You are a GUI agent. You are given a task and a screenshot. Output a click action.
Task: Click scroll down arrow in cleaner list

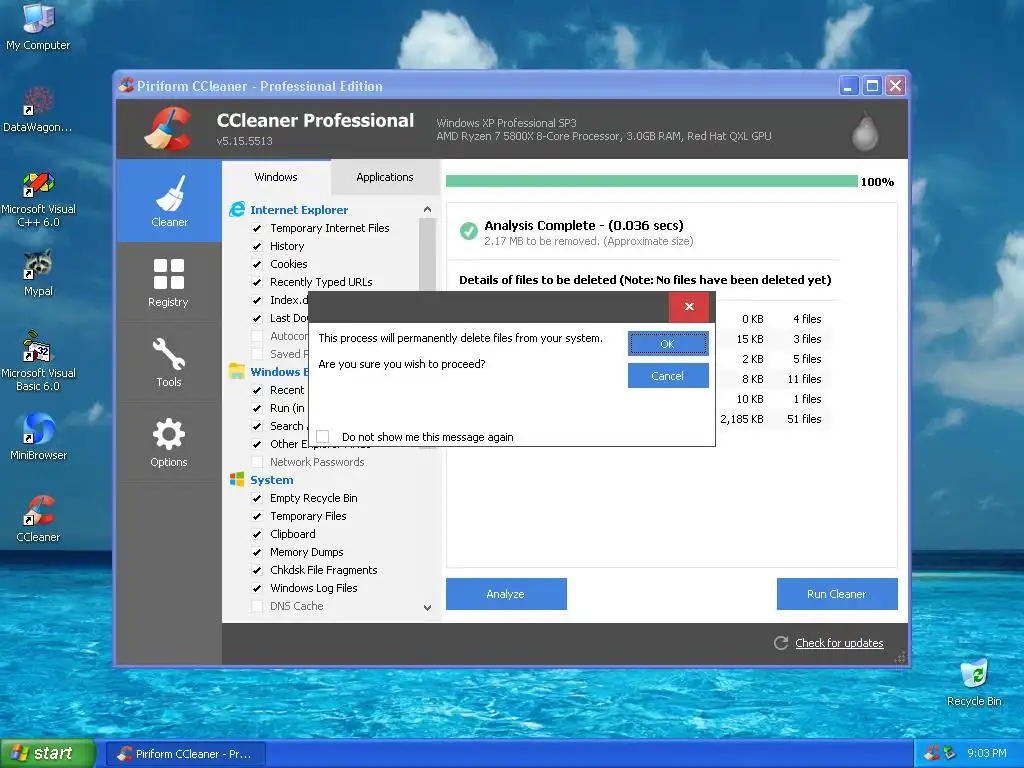point(427,607)
